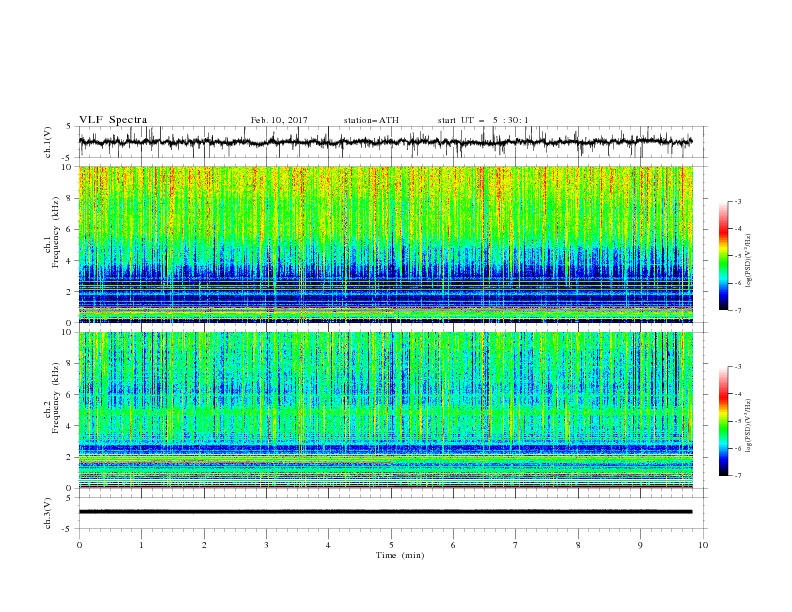This screenshot has width=792, height=612.
Task: Click the "10" kHz tick of ch.2 spectrogram
Action: pyautogui.click(x=69, y=332)
